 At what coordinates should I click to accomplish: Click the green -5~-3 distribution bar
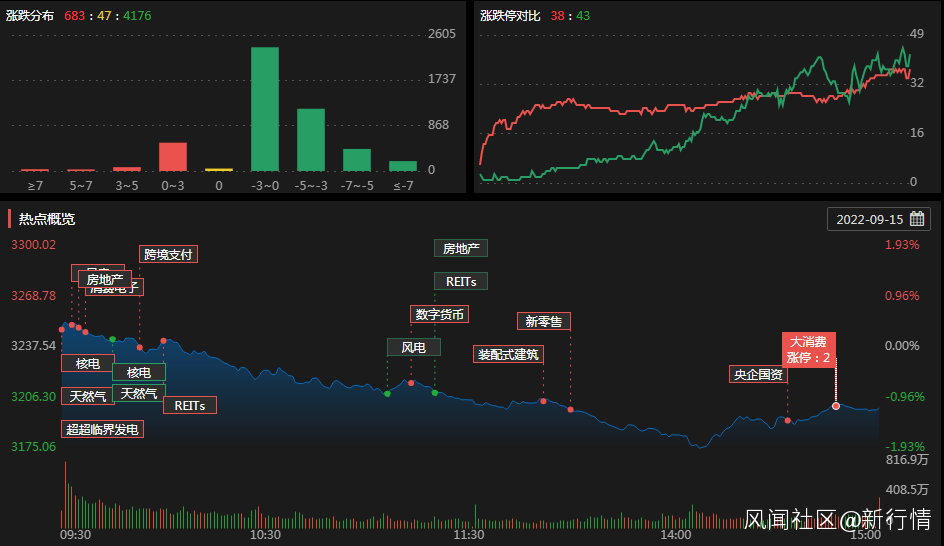311,140
